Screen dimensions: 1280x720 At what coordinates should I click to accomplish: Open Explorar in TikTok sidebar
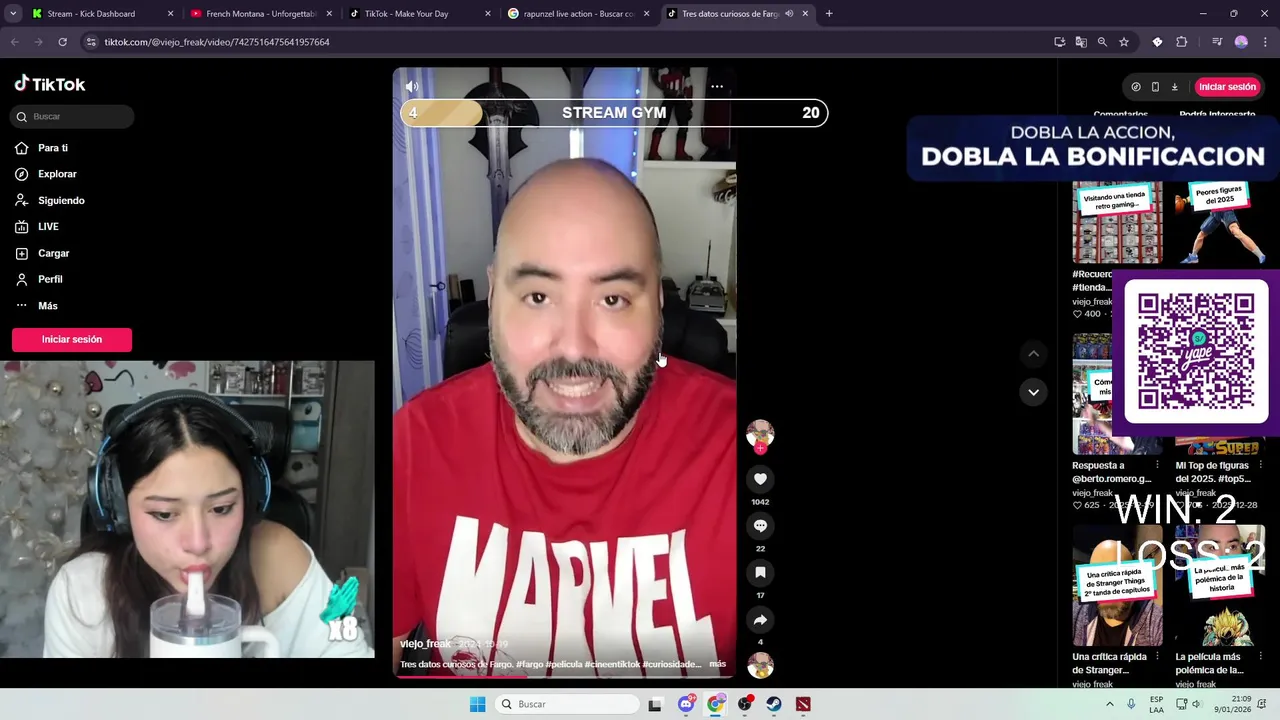click(x=57, y=174)
